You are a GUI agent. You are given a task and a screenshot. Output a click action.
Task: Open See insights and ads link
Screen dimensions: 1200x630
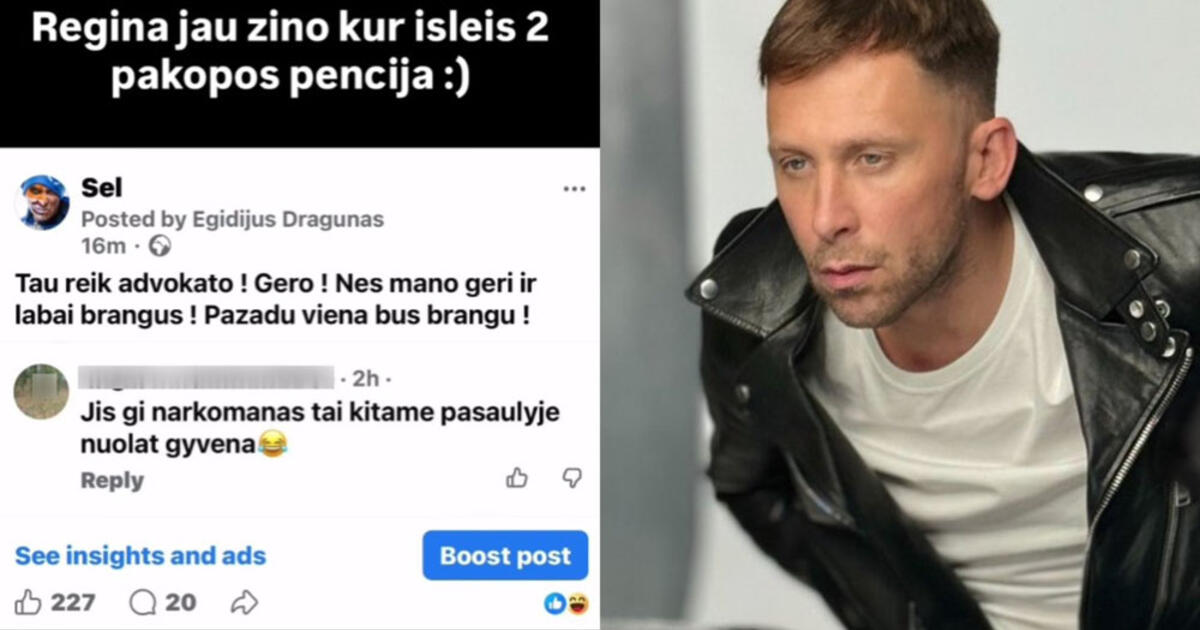(140, 556)
